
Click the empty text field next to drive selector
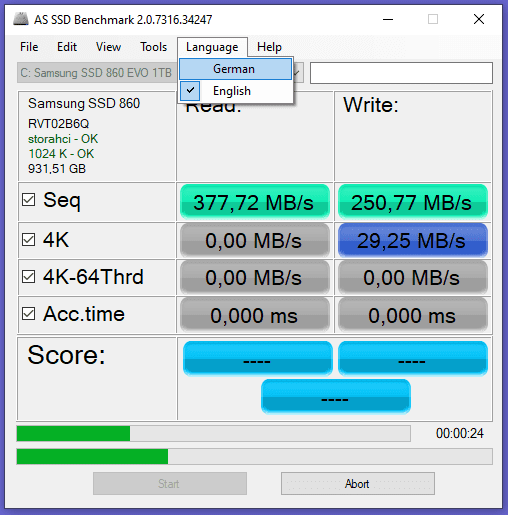(401, 73)
